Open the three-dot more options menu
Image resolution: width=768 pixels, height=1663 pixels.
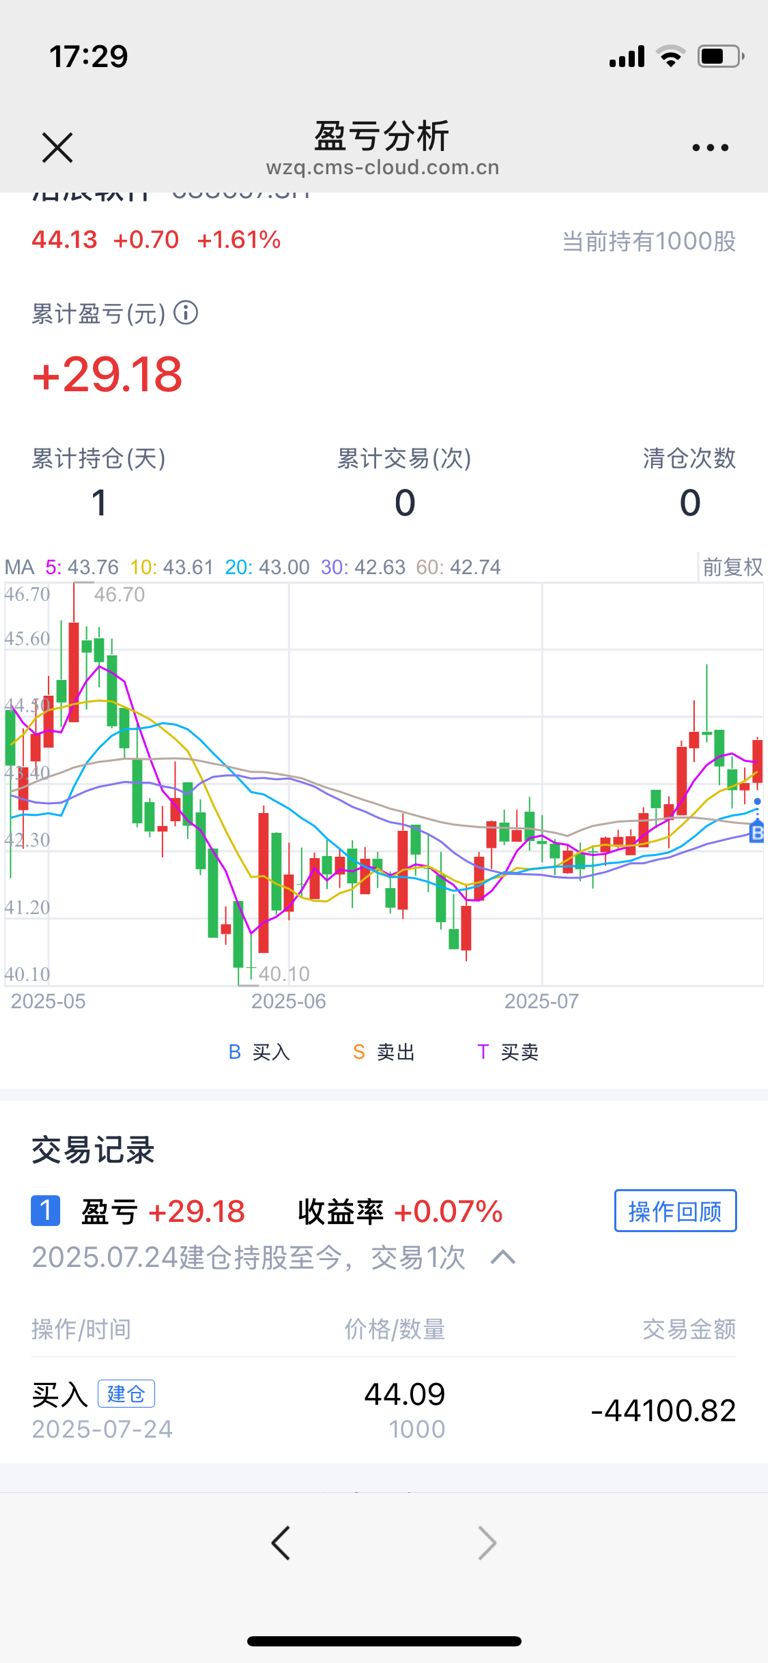coord(710,148)
